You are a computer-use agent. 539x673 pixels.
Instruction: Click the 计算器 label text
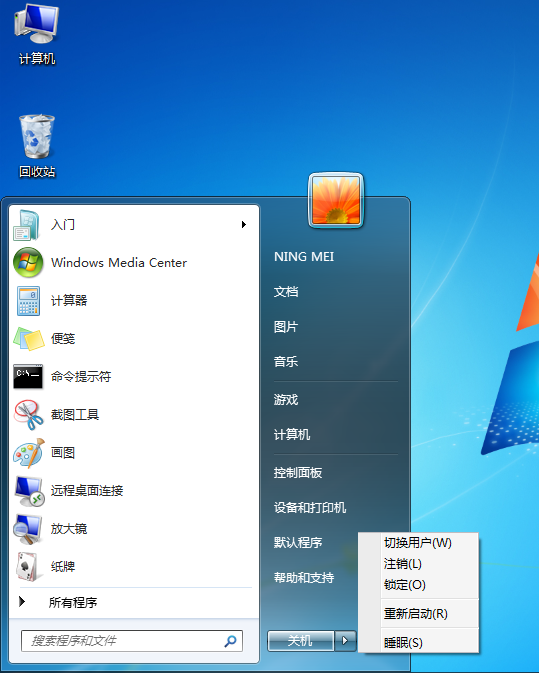[69, 300]
